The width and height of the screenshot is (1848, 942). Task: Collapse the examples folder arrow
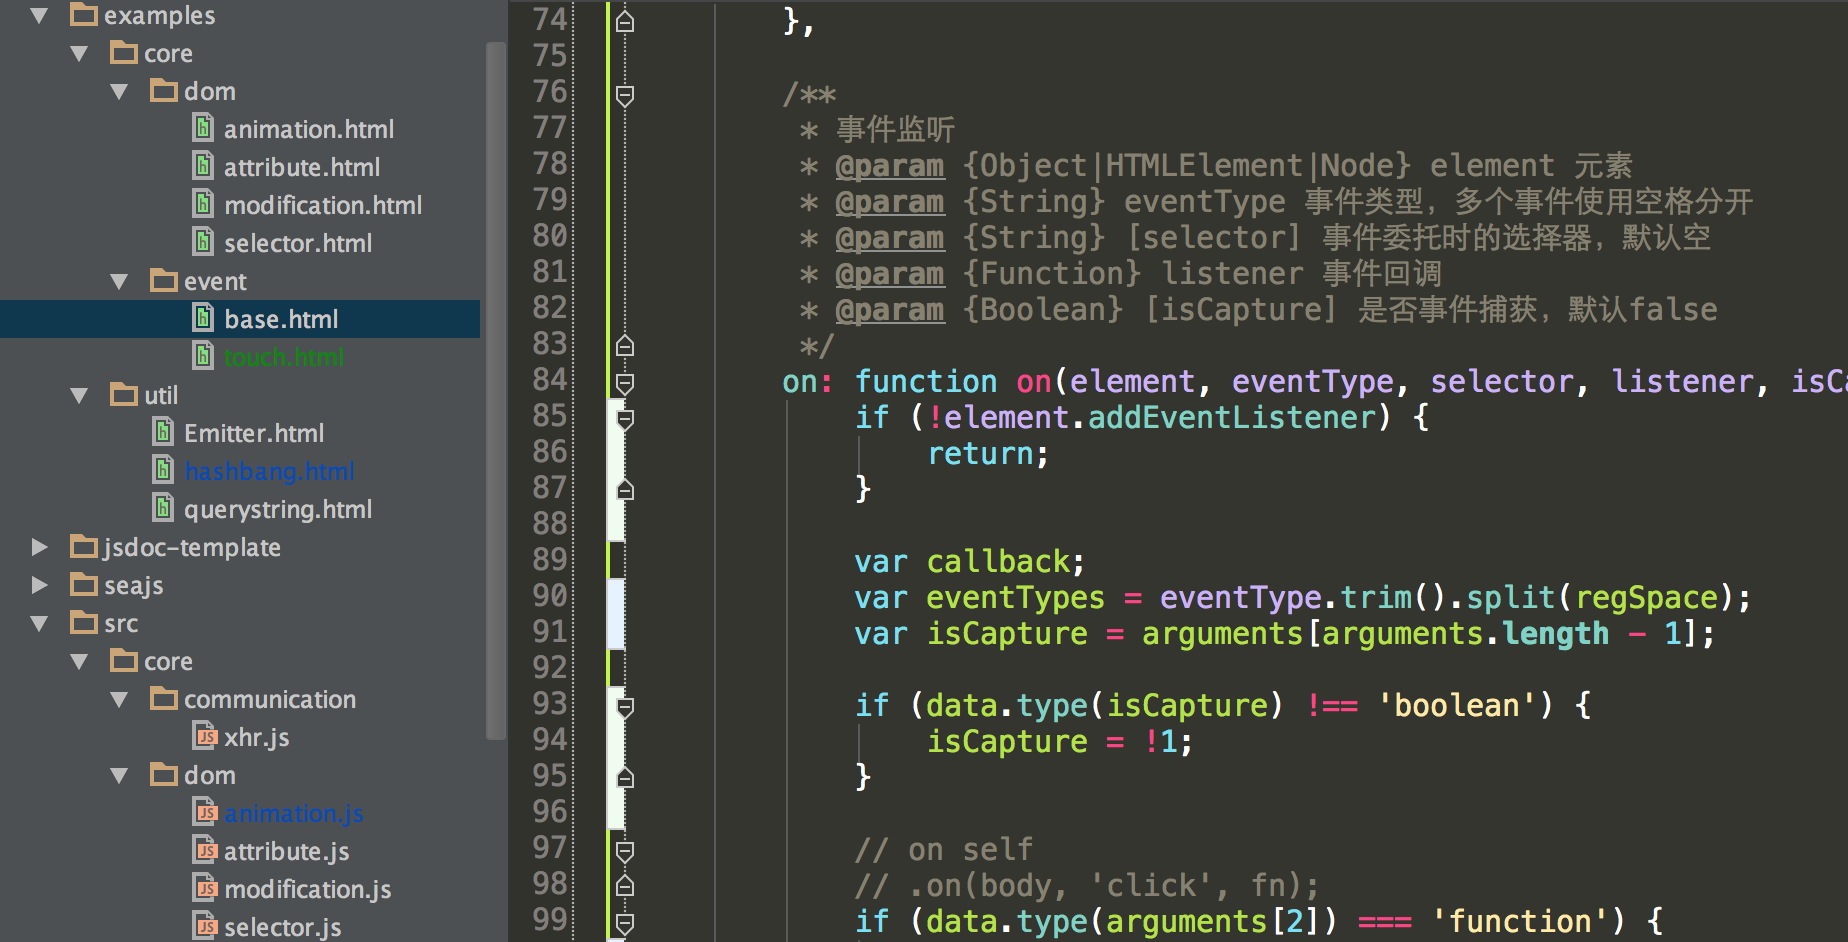tap(39, 15)
